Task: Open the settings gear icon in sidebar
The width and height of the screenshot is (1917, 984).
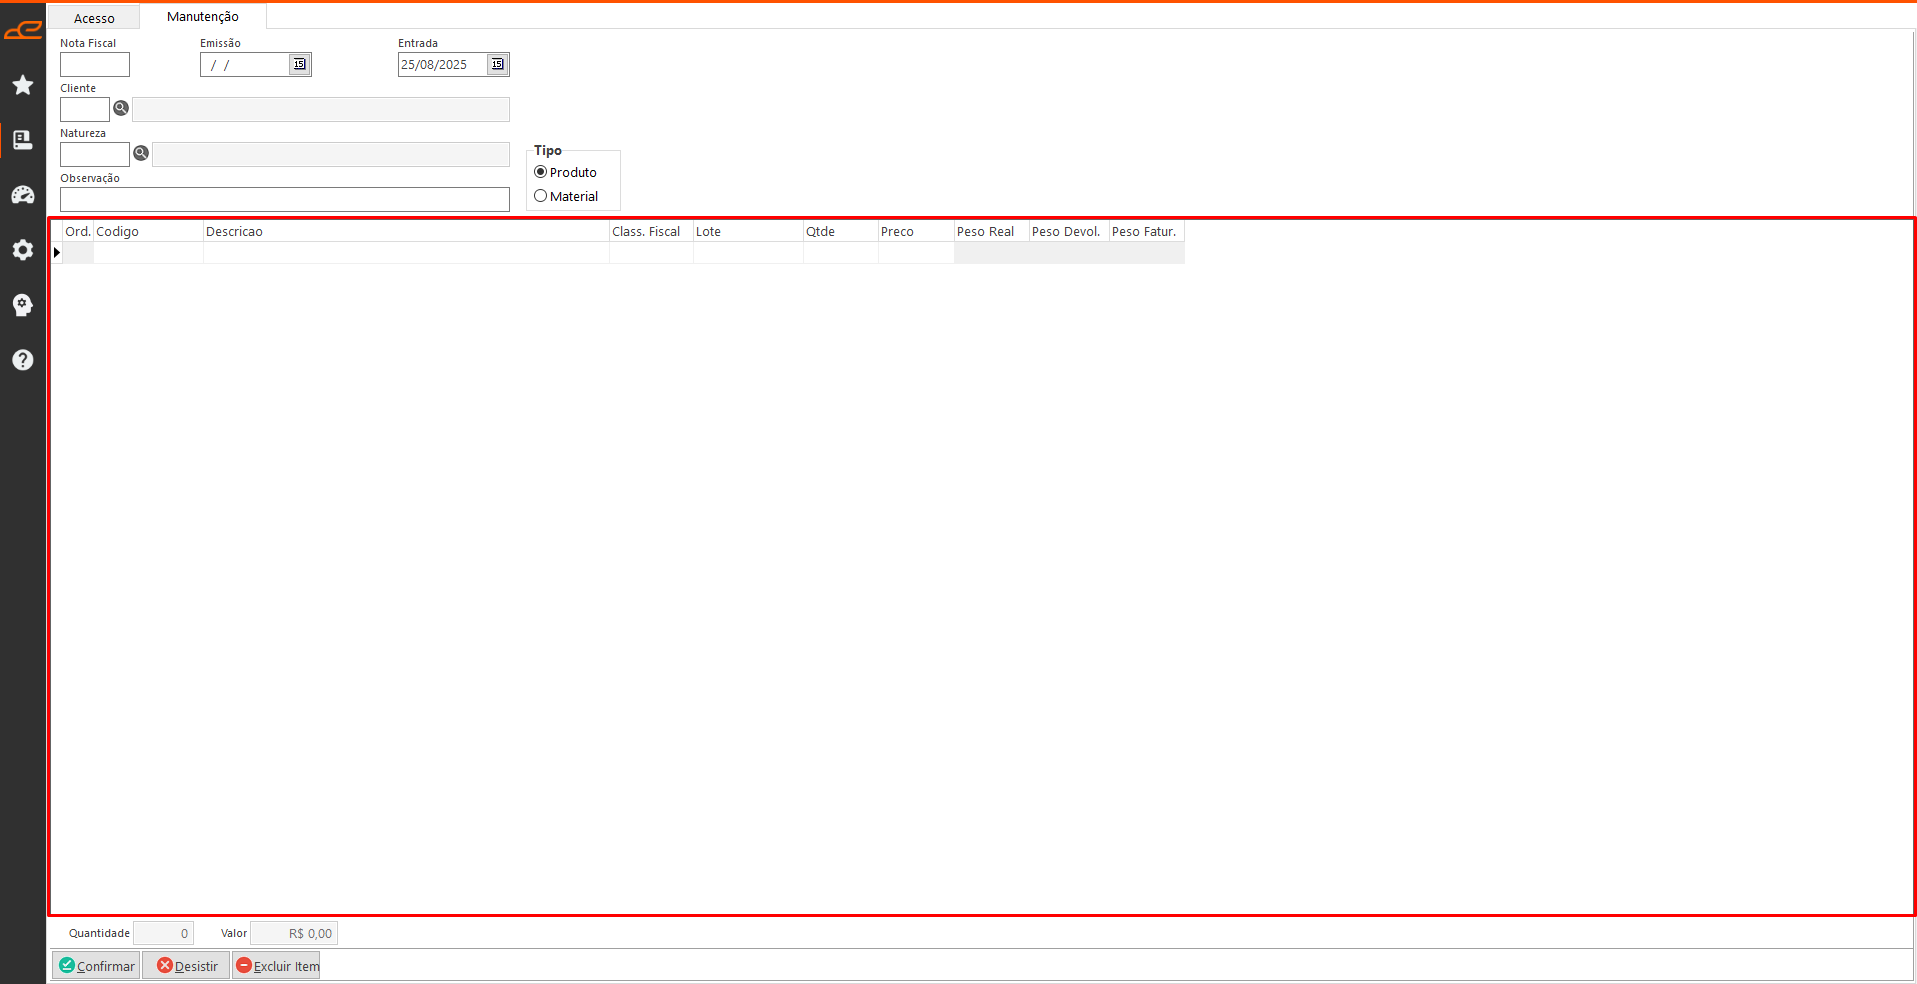Action: click(23, 250)
